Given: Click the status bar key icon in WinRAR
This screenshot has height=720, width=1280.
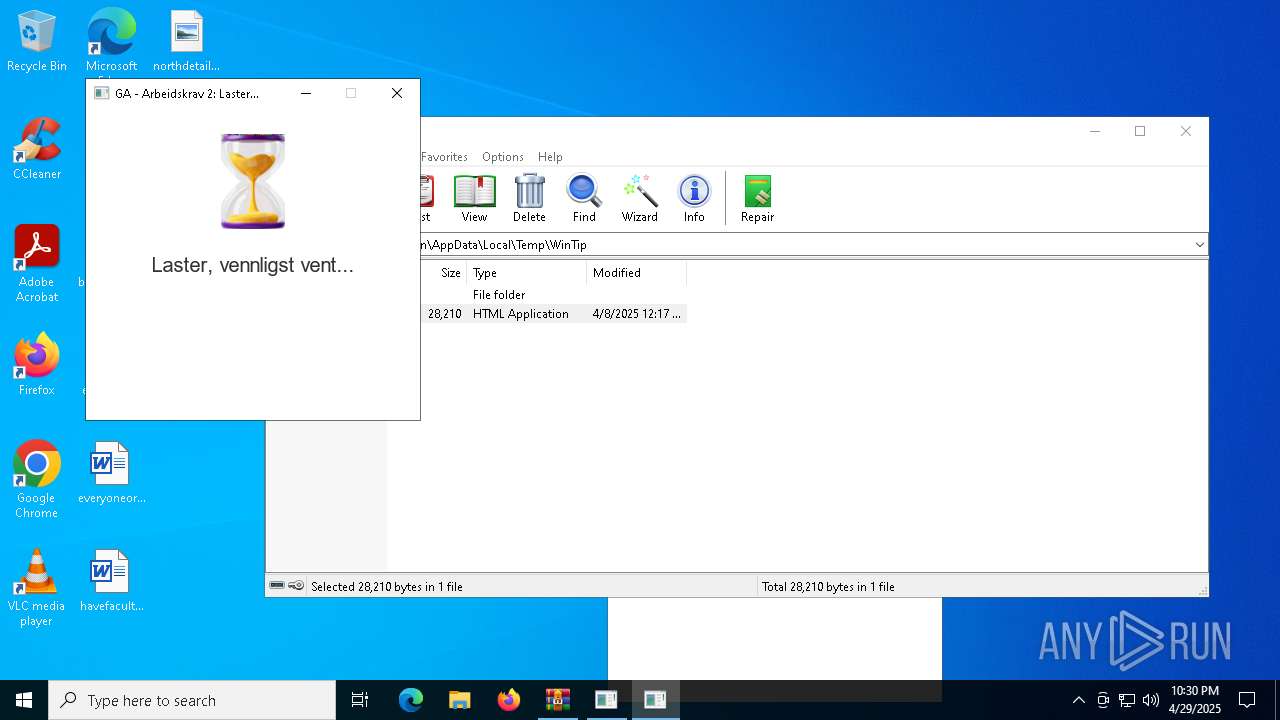Looking at the screenshot, I should click(296, 586).
